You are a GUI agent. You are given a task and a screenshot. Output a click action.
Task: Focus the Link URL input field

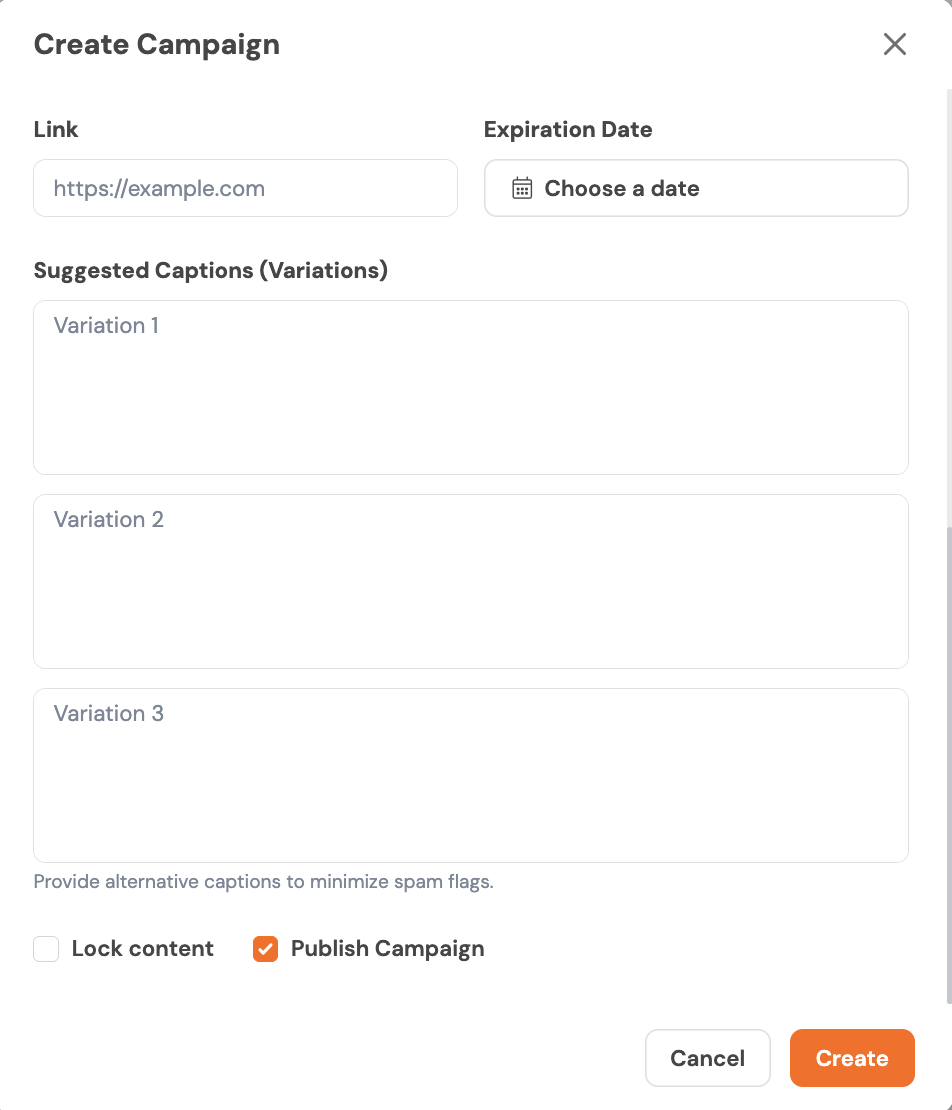coord(245,188)
